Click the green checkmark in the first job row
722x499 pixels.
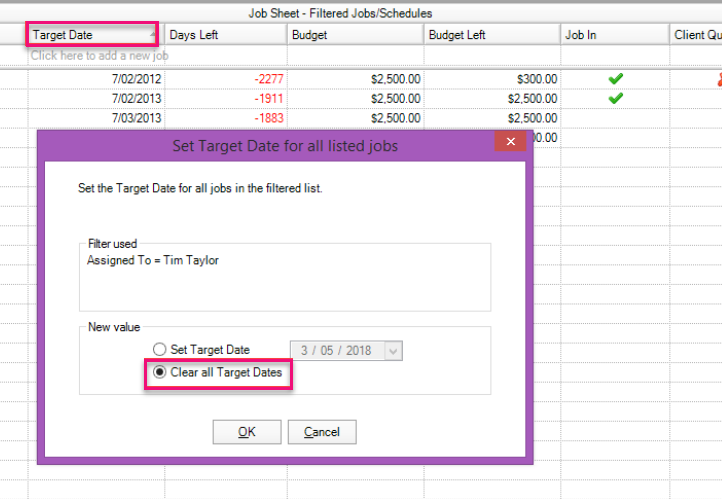pos(615,78)
